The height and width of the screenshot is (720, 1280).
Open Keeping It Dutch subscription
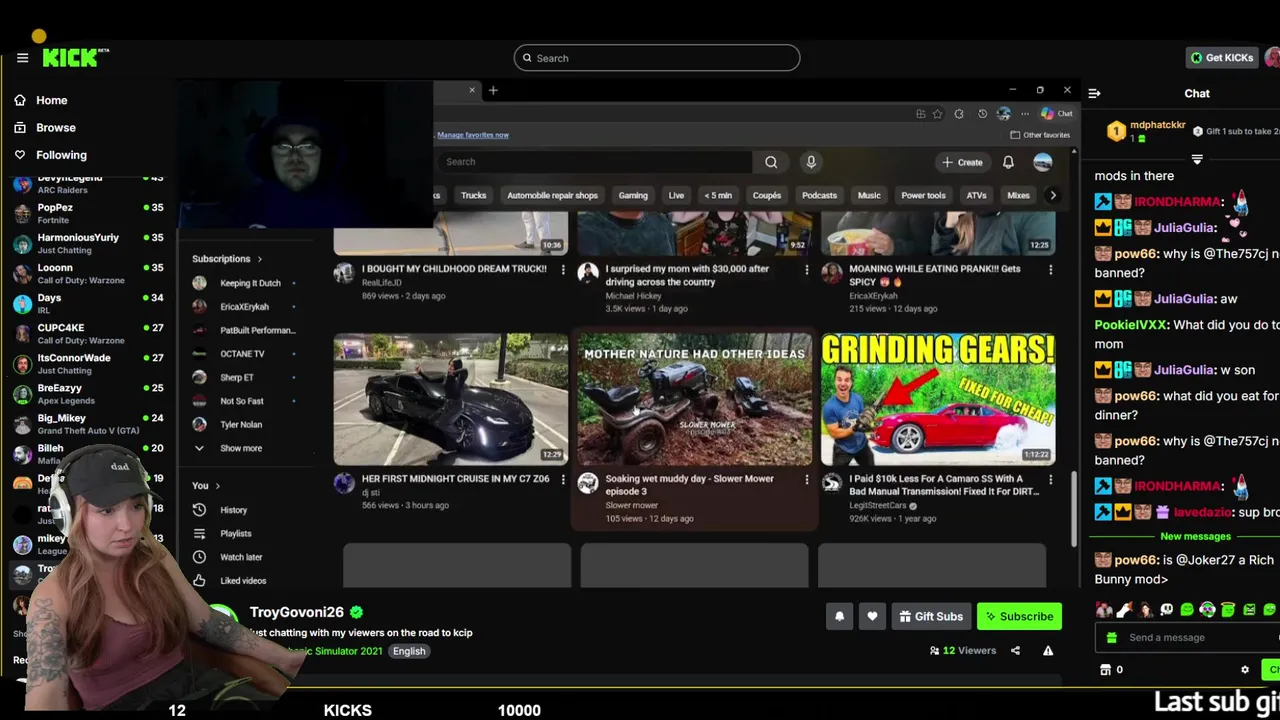tap(246, 283)
